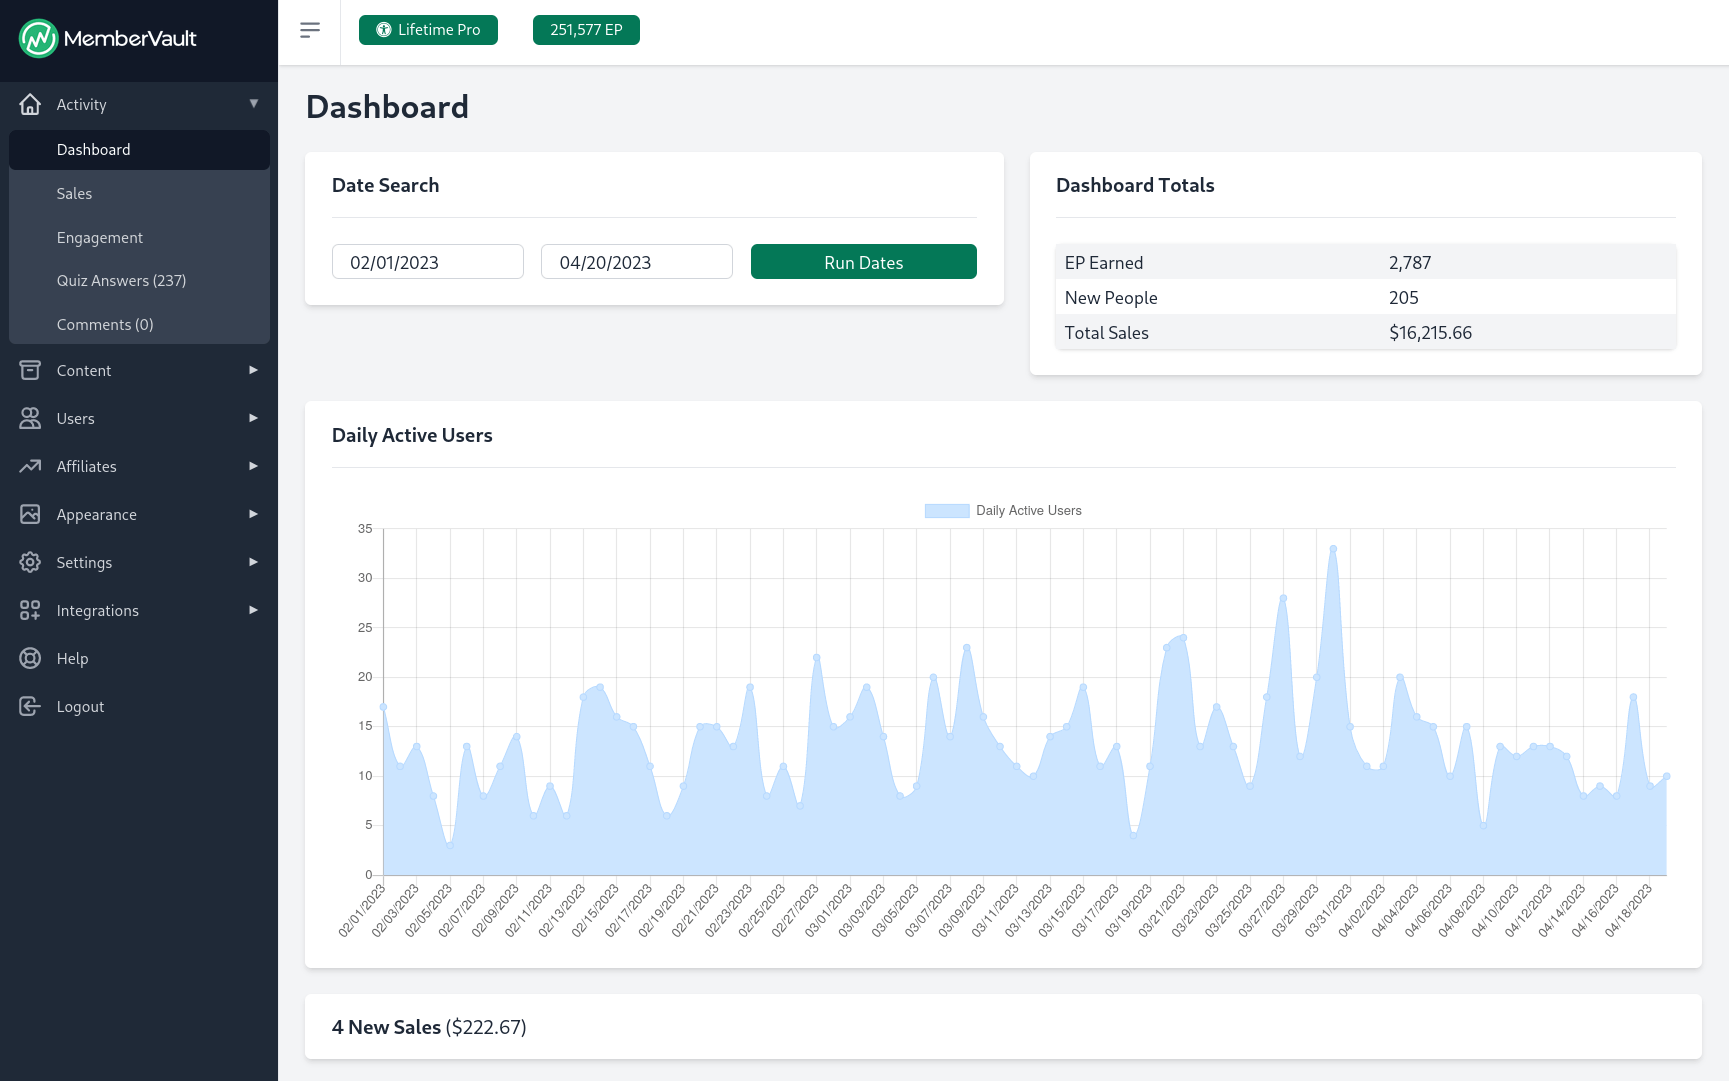This screenshot has height=1081, width=1729.
Task: Expand the Integrations menu arrow
Action: coord(254,610)
